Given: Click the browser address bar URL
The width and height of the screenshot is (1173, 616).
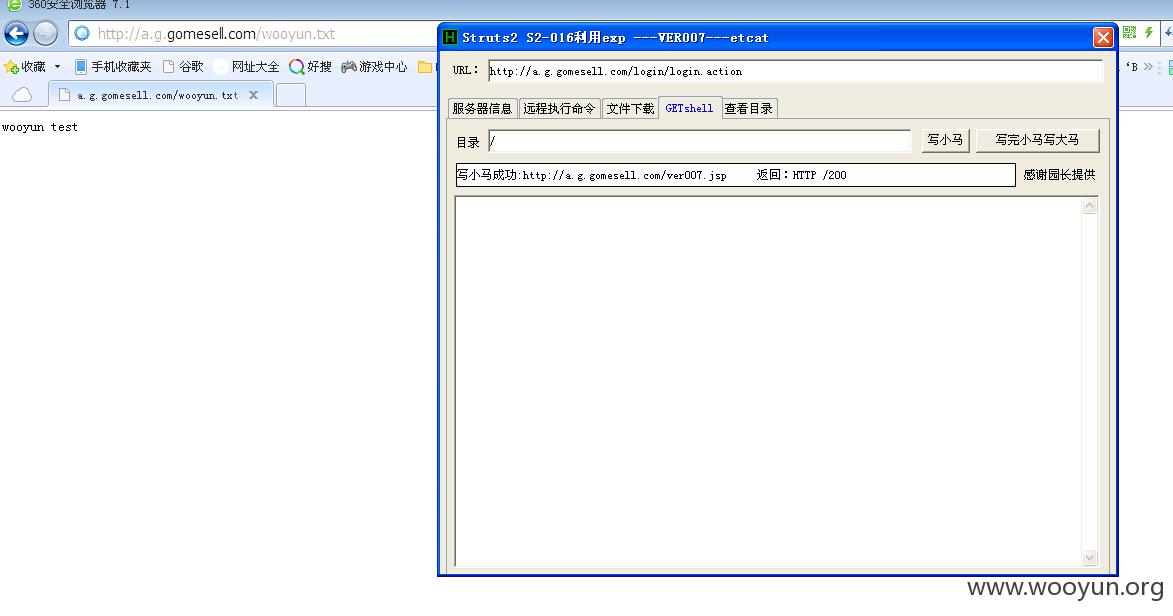Looking at the screenshot, I should point(216,34).
